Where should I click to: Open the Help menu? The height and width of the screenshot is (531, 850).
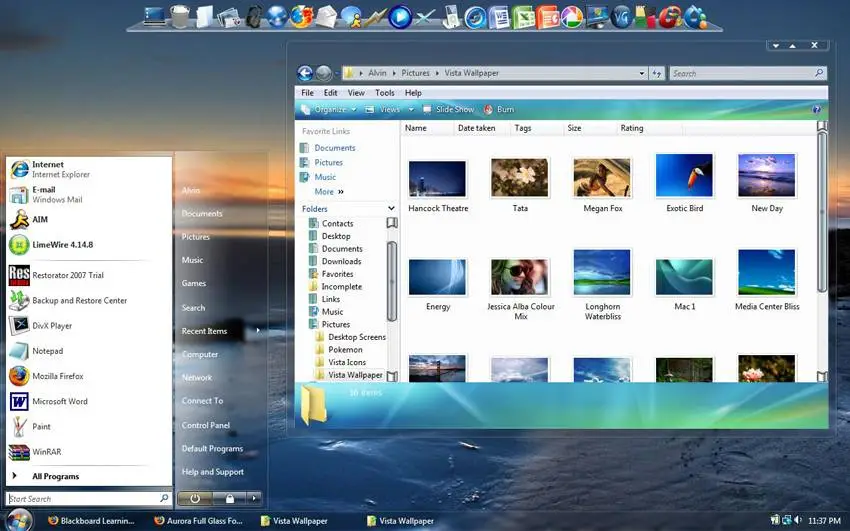tap(413, 93)
